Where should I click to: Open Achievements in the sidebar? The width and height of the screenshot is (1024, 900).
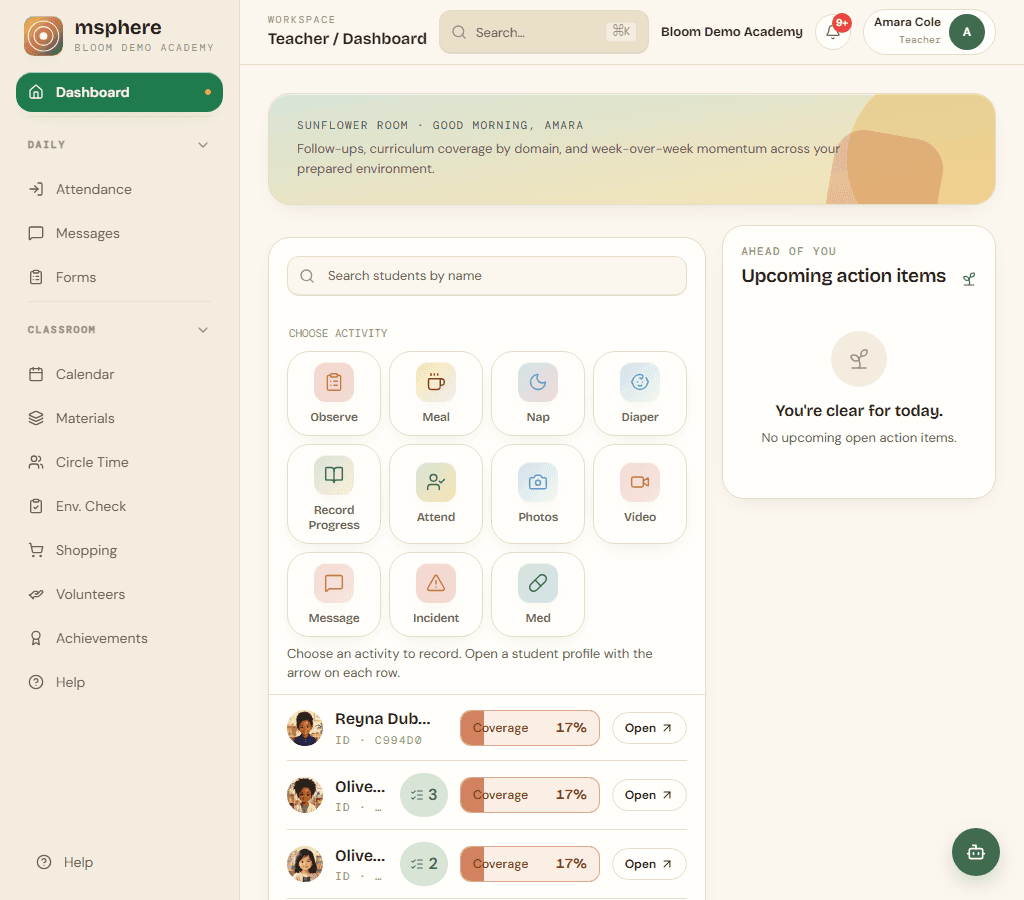[x=120, y=638]
